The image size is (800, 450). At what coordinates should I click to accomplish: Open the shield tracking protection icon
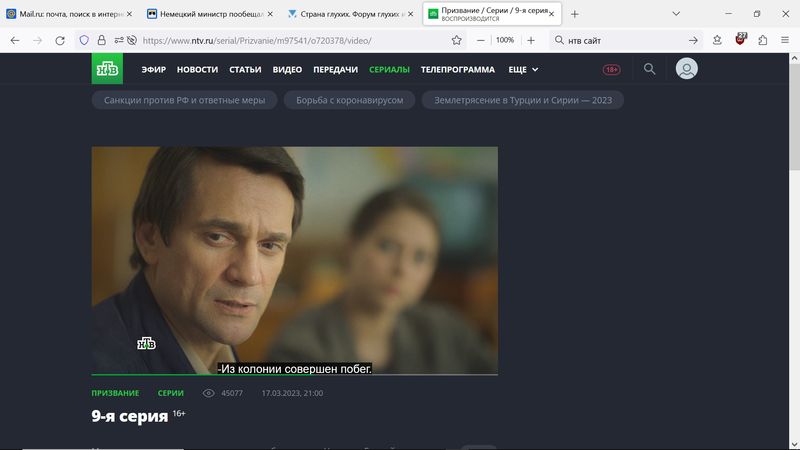point(84,40)
